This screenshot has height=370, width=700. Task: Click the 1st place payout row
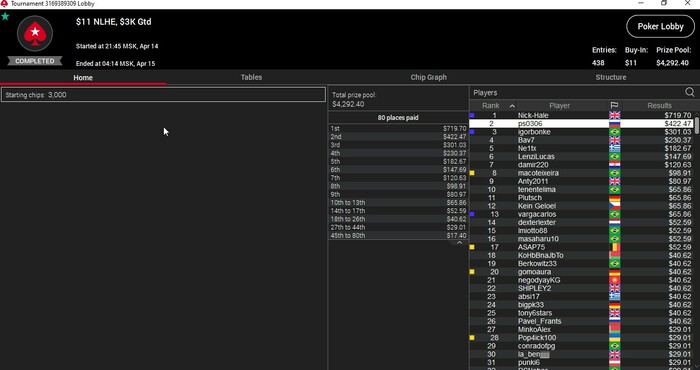pyautogui.click(x=398, y=129)
